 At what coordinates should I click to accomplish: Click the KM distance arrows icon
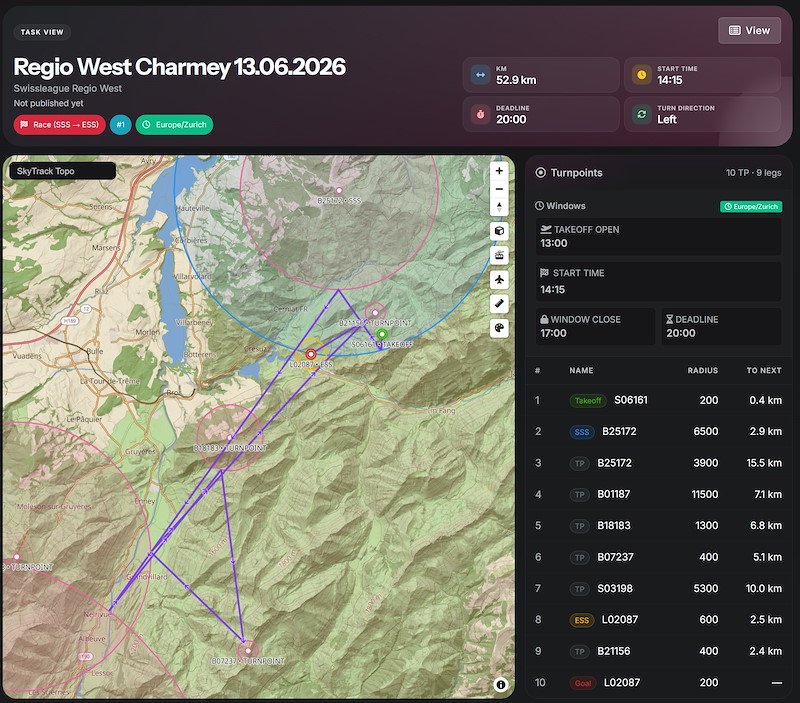click(x=480, y=75)
